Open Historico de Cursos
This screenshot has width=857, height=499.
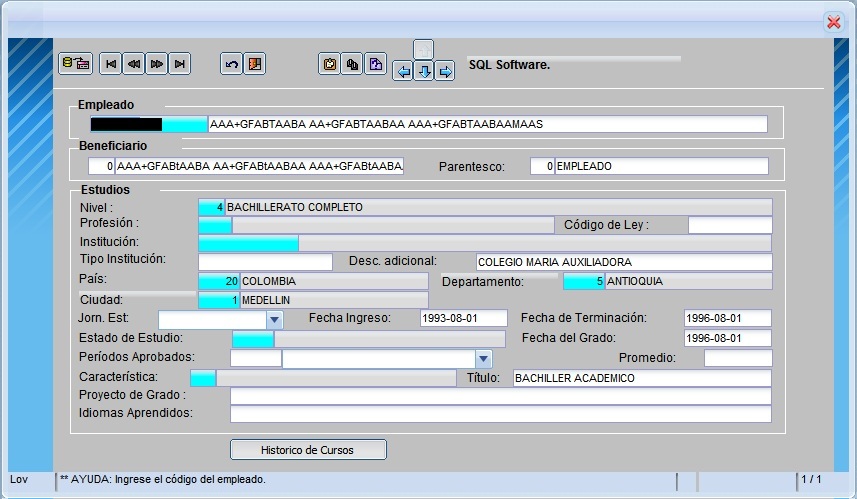(308, 450)
